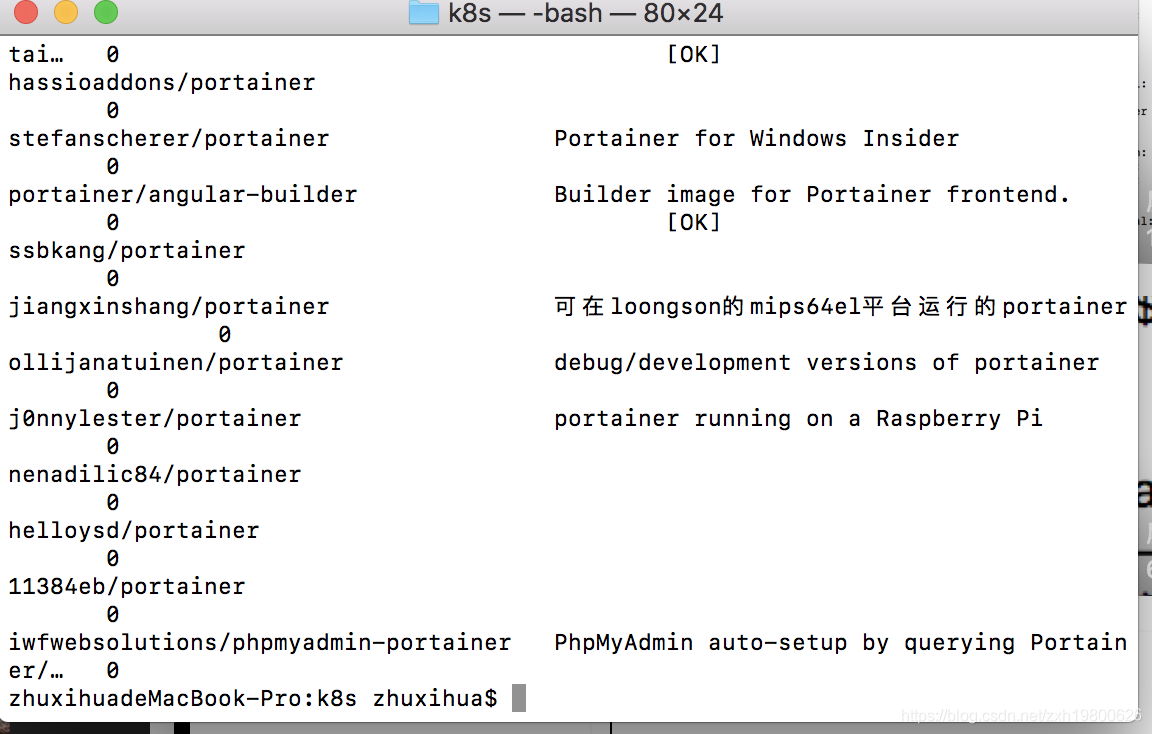Select the text j0nnylester/portainer

[x=155, y=418]
